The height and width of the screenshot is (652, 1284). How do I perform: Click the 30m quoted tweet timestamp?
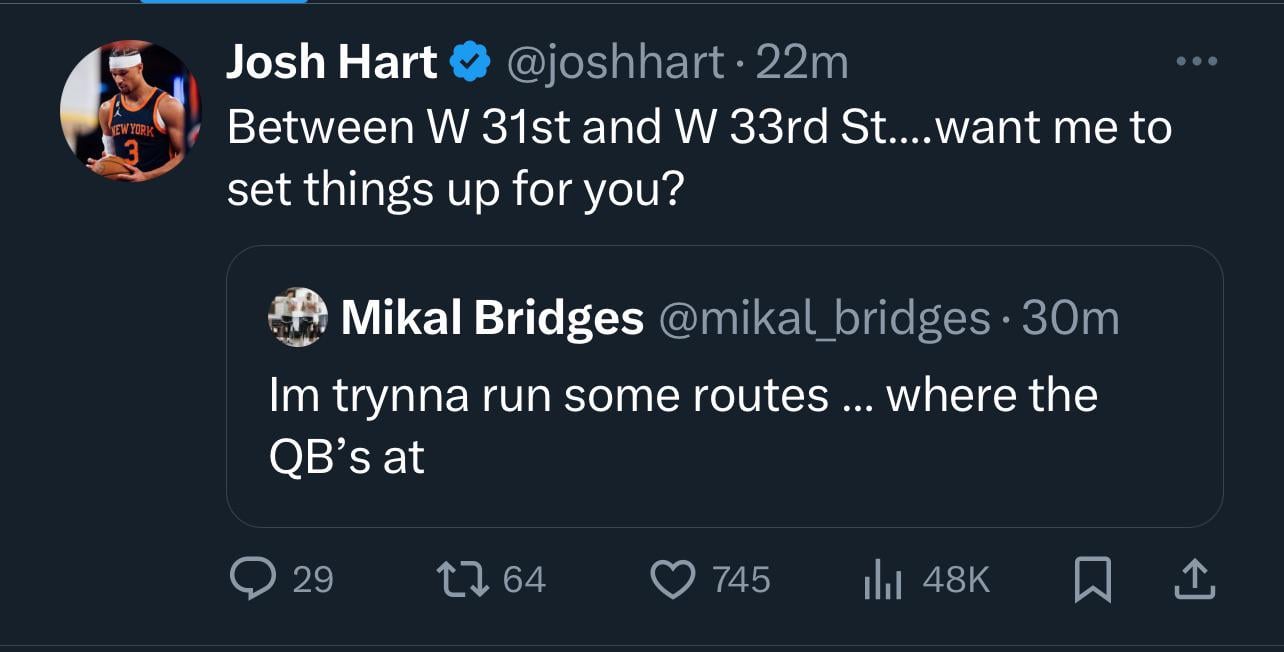tap(1070, 318)
